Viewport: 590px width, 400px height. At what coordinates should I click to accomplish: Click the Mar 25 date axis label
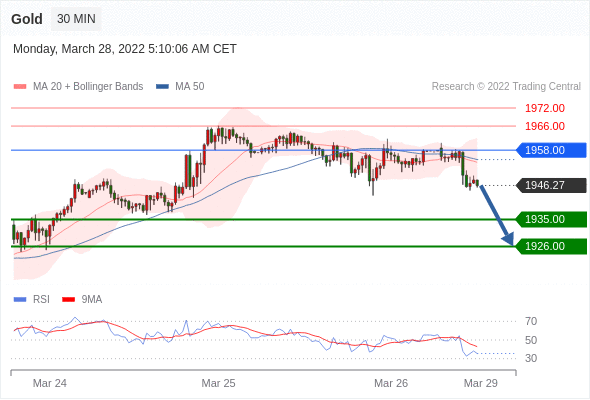click(x=218, y=383)
